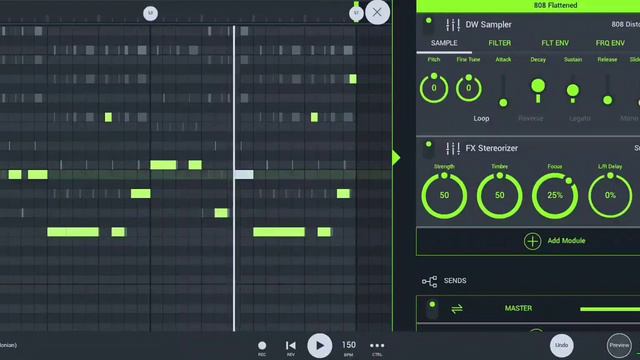640x360 pixels.
Task: Click the Timbre knob
Action: [500, 195]
